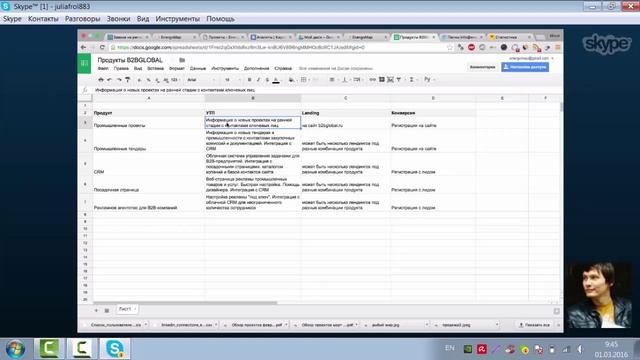Click the CRM cell in column A
Image resolution: width=640 pixels, height=360 pixels.
pos(149,164)
